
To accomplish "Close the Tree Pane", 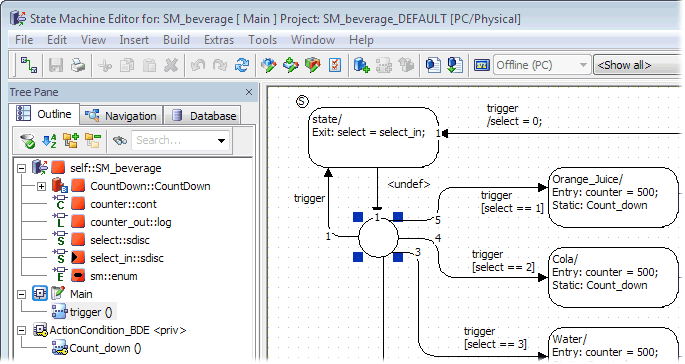I will [x=249, y=92].
